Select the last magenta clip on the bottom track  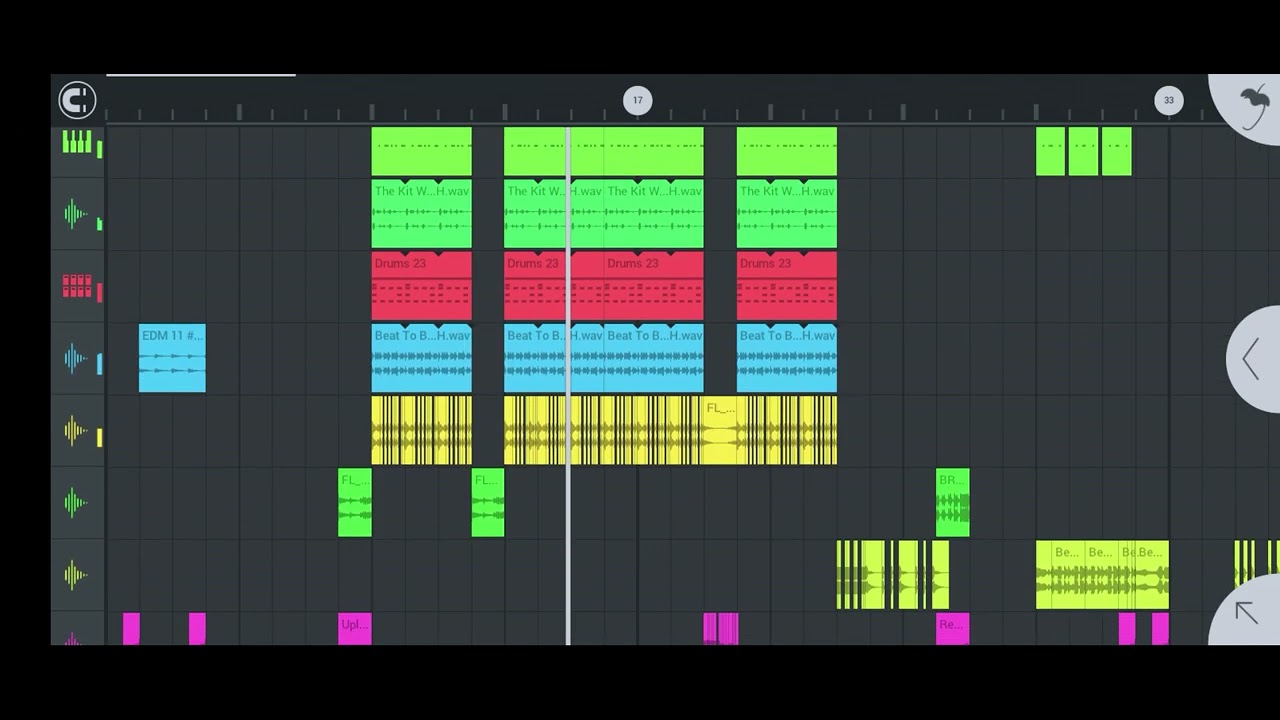pyautogui.click(x=1160, y=628)
